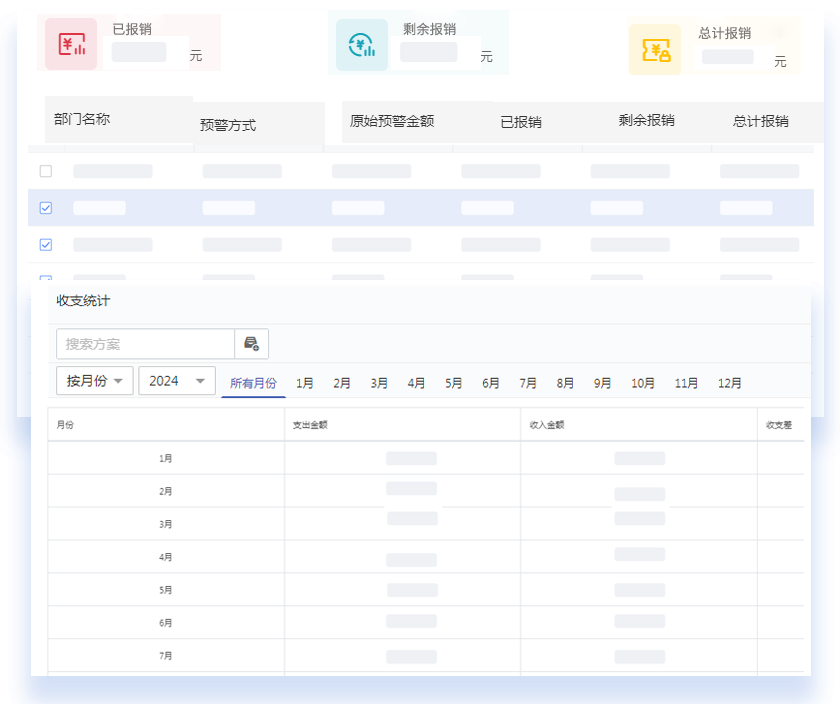Image resolution: width=840 pixels, height=704 pixels.
Task: Open the 按月份 dropdown
Action: point(94,381)
